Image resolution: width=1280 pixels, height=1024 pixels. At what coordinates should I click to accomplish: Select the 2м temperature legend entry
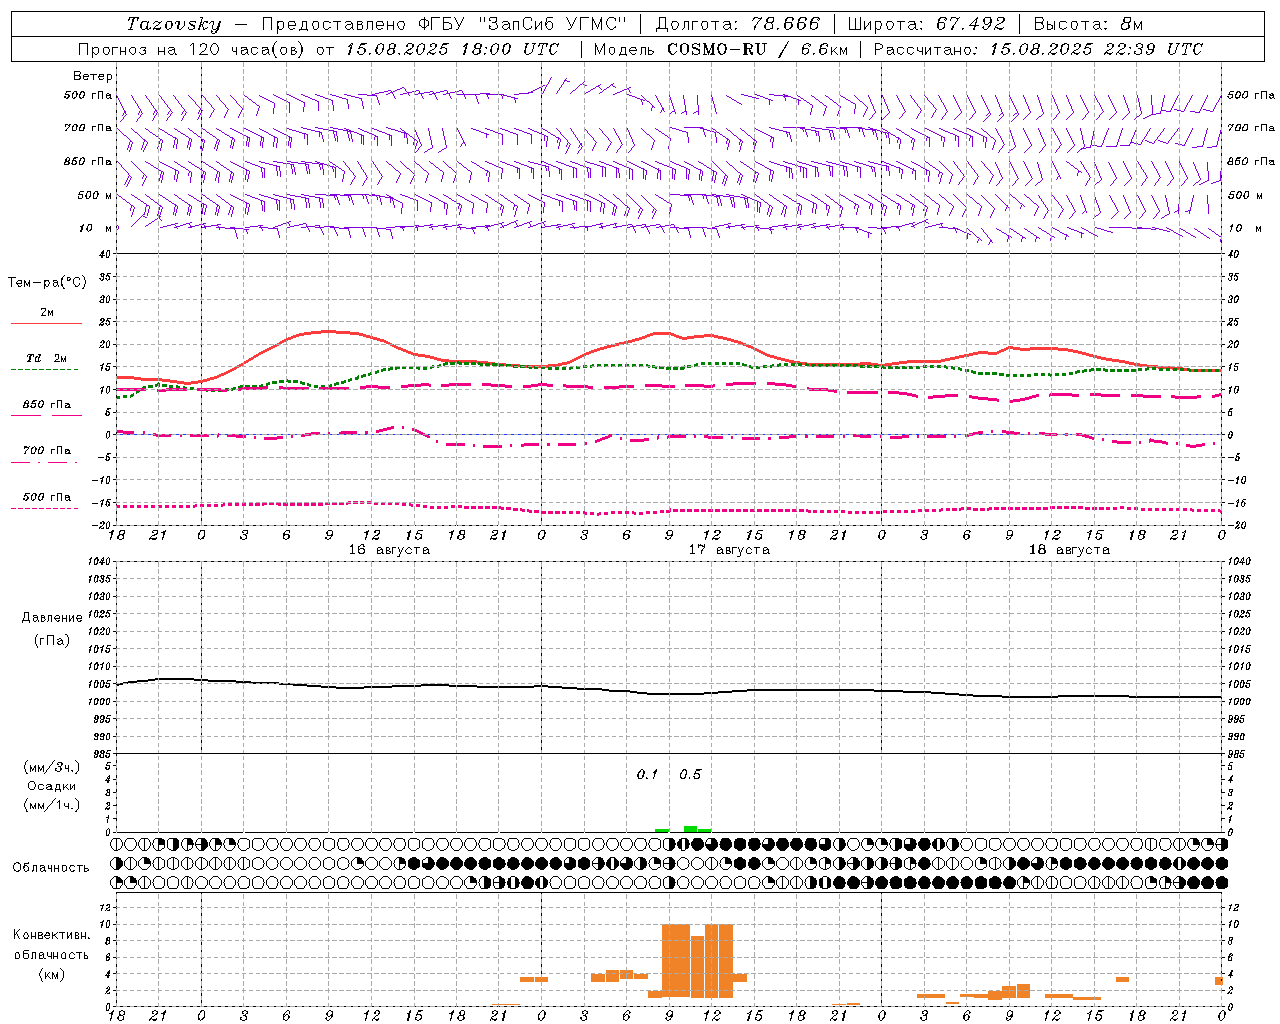point(47,313)
